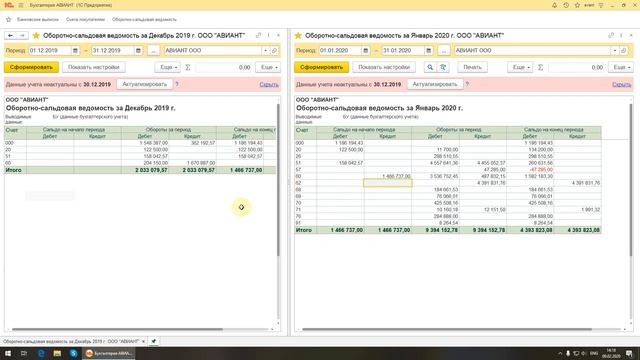Click the Скрыть link in December warning bar
This screenshot has width=640, height=360.
[x=269, y=84]
